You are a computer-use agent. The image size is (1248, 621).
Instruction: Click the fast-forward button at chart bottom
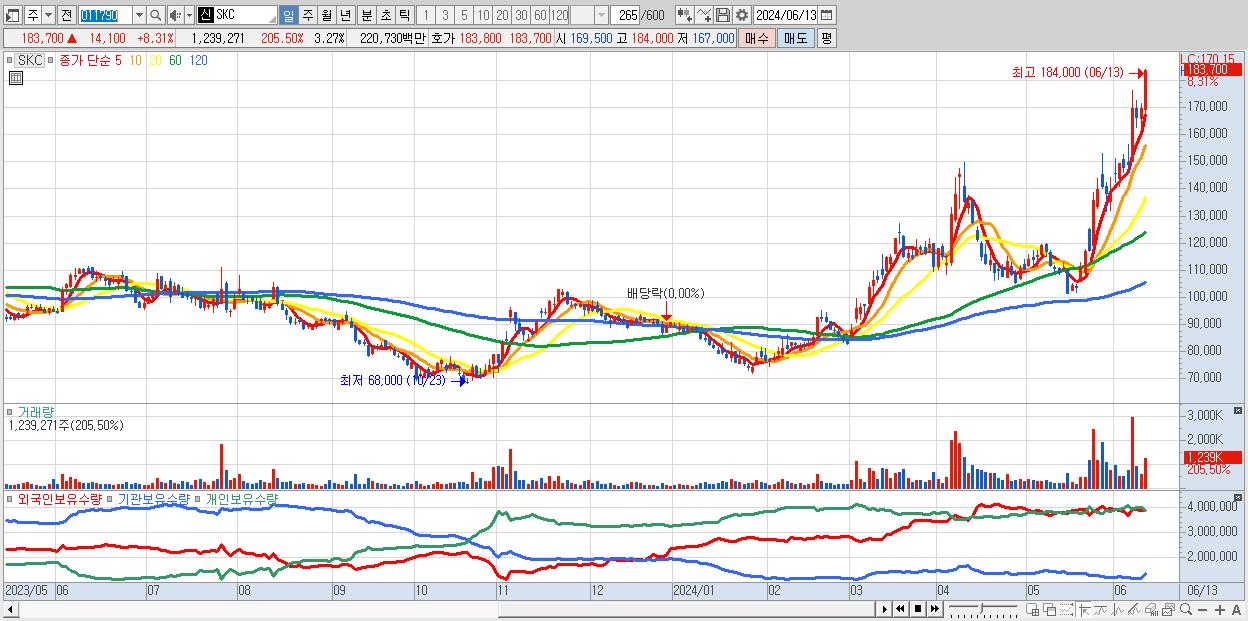(x=934, y=609)
